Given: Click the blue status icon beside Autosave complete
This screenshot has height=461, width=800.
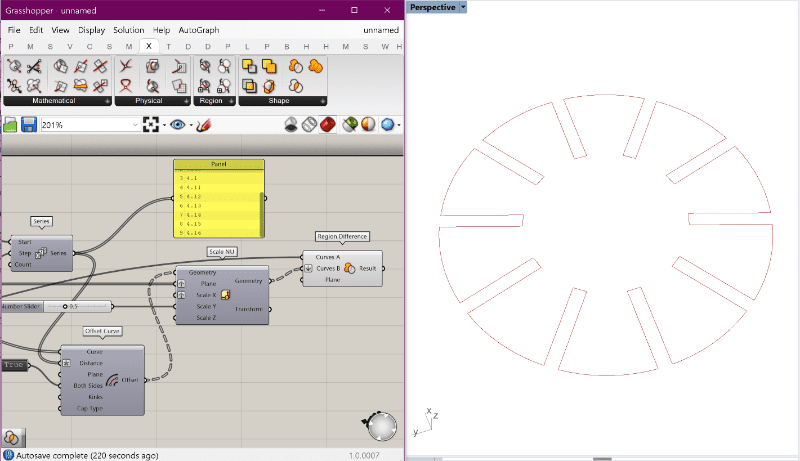Looking at the screenshot, I should coord(8,455).
